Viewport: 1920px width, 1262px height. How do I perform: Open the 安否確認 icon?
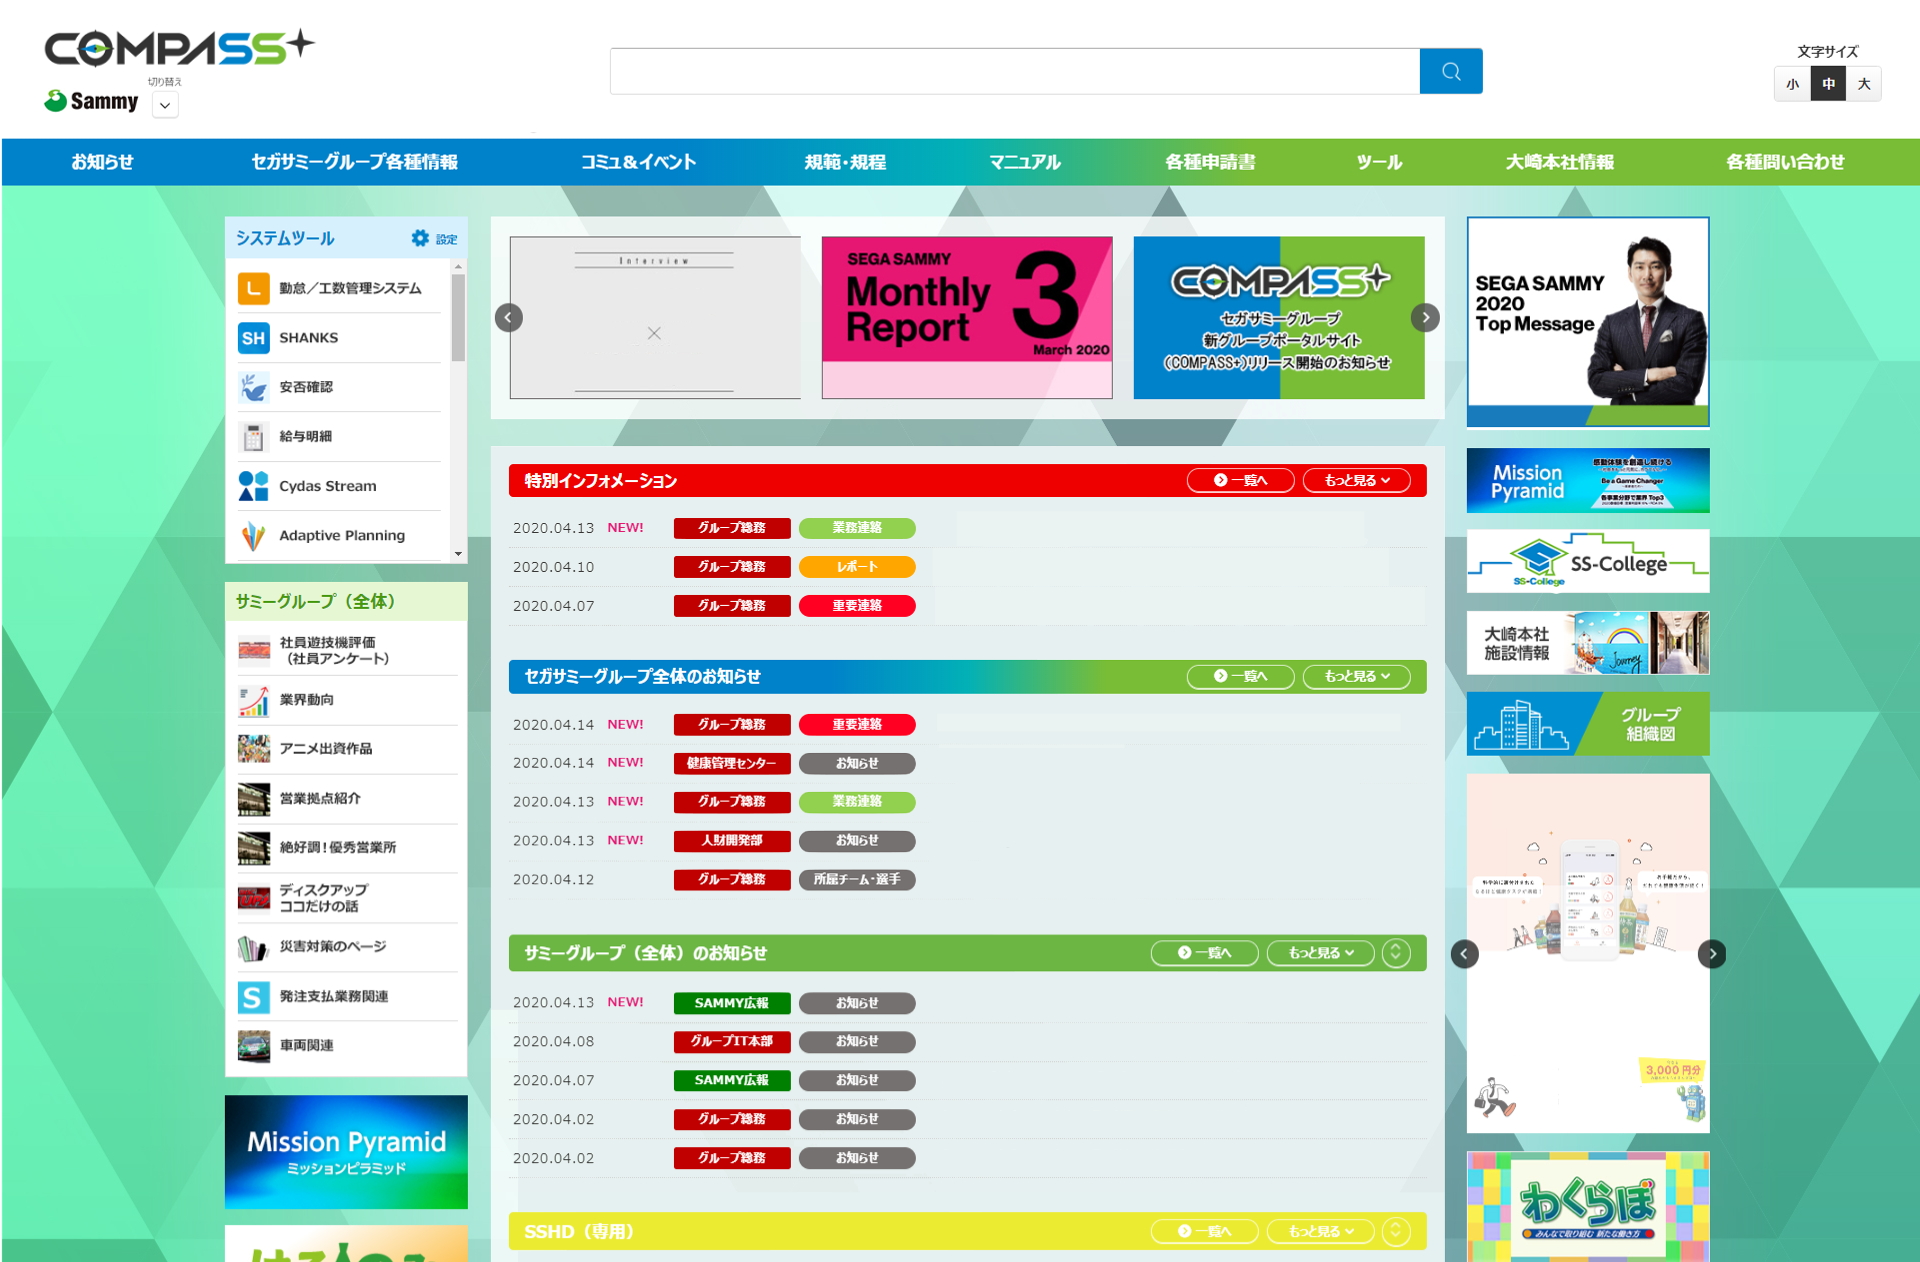tap(253, 387)
